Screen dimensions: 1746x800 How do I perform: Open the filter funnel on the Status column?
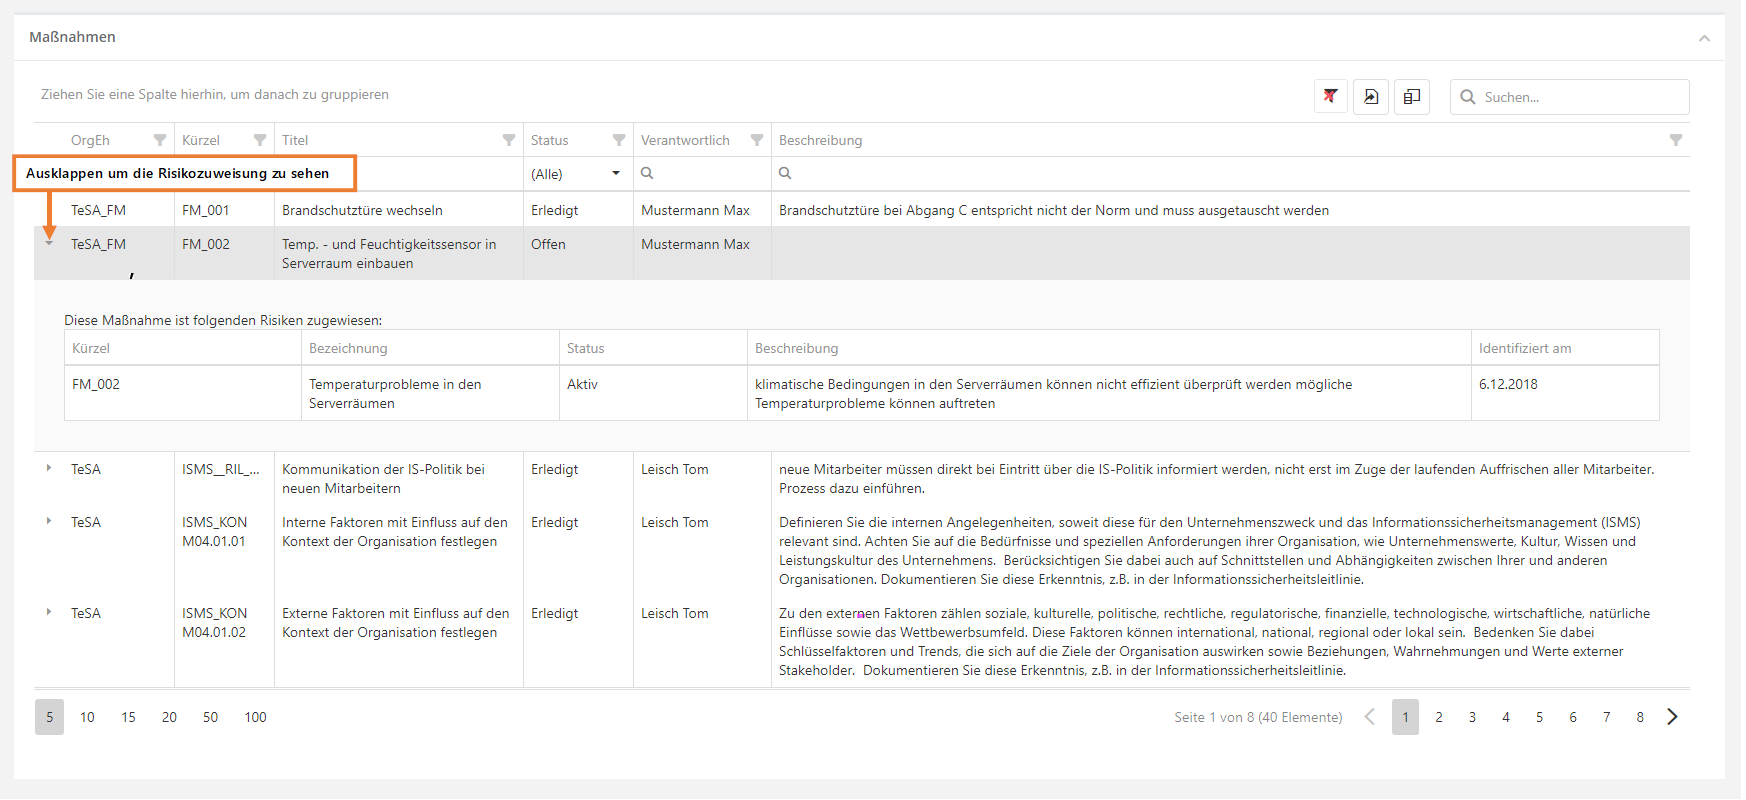click(x=619, y=140)
